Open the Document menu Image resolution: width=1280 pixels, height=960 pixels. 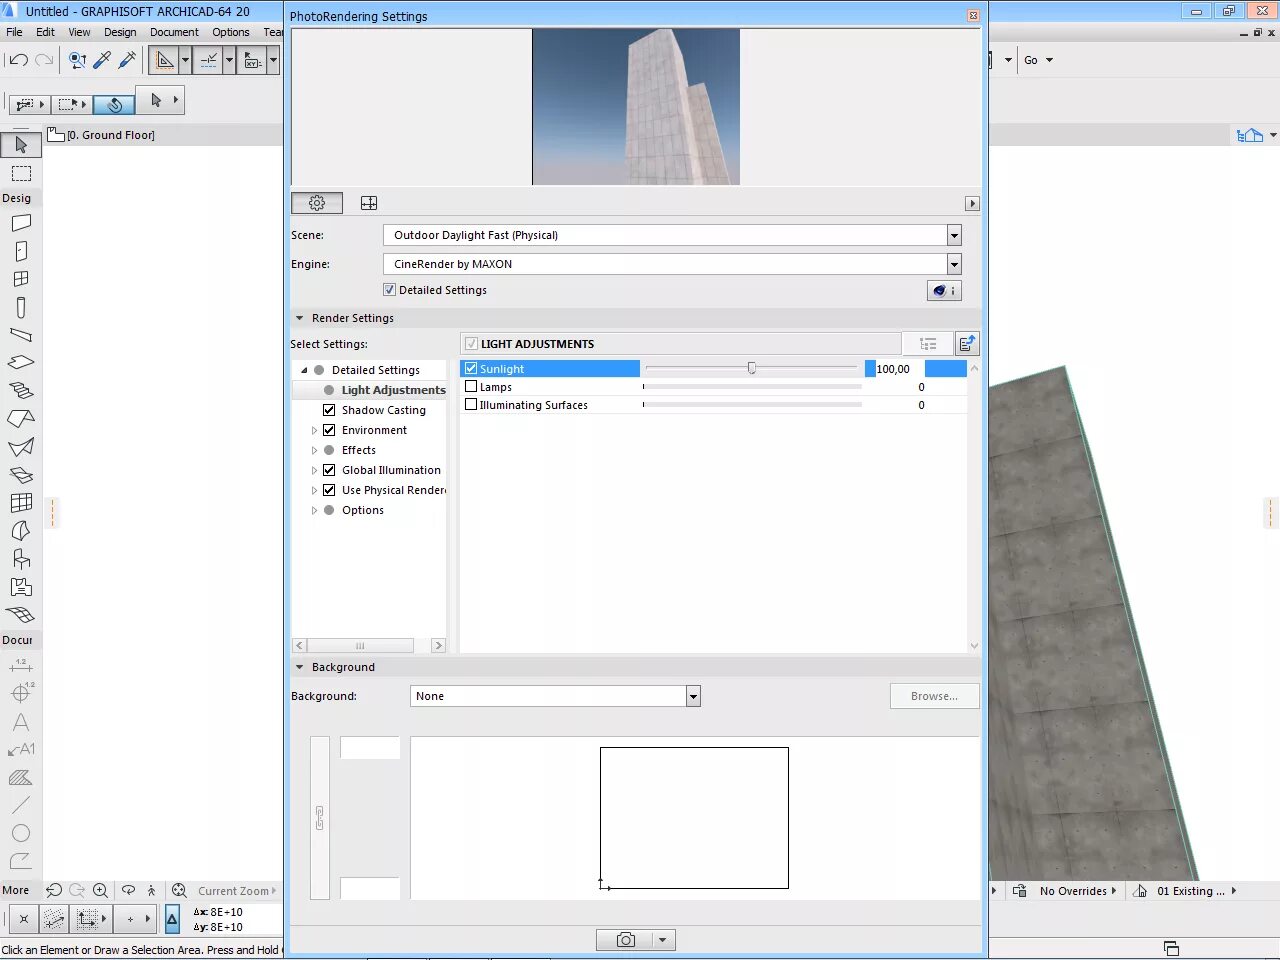[174, 32]
